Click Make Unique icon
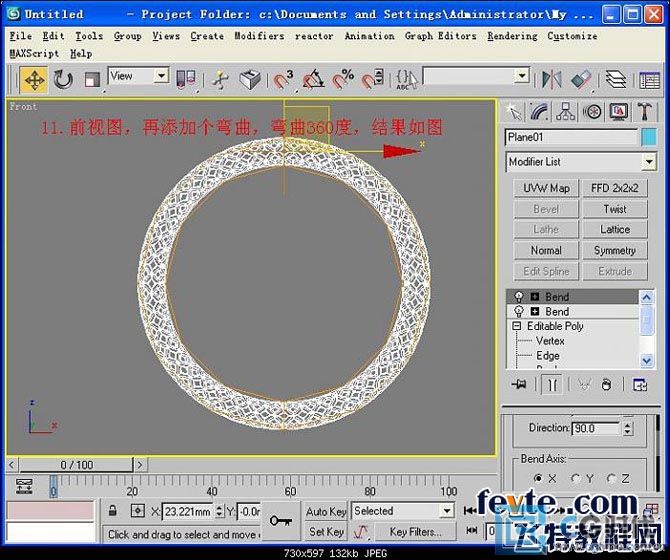 (583, 385)
